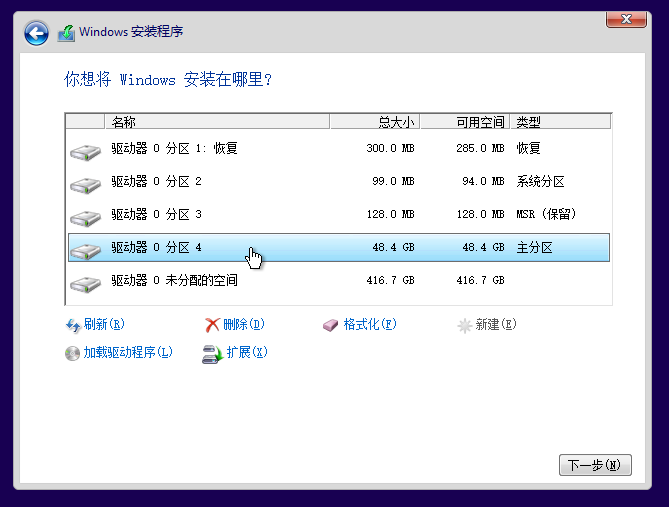Close the Windows setup window
Screen dimensions: 669x507
[x=626, y=19]
